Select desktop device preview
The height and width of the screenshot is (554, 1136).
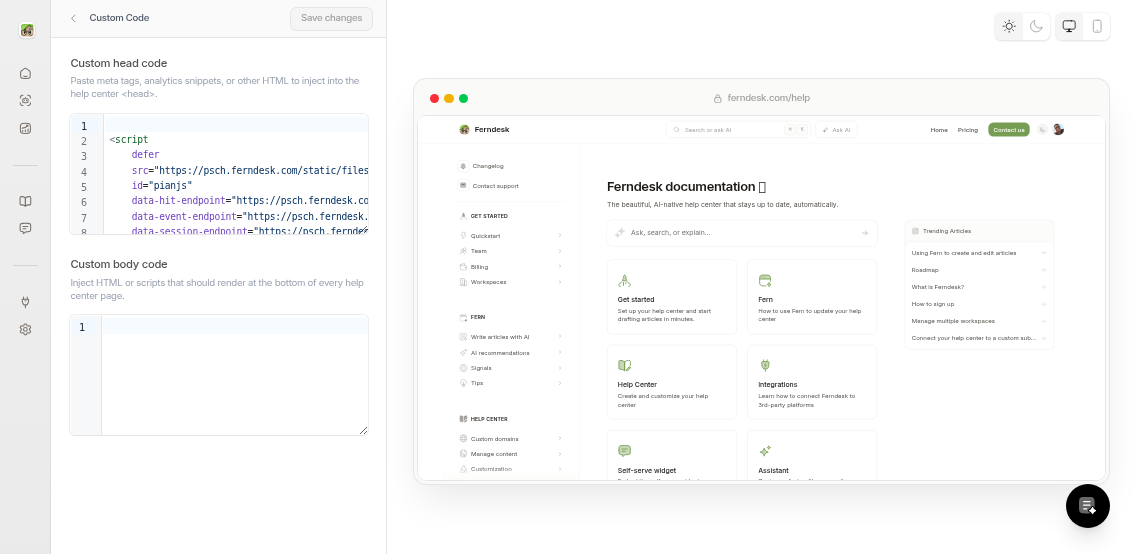point(1069,27)
